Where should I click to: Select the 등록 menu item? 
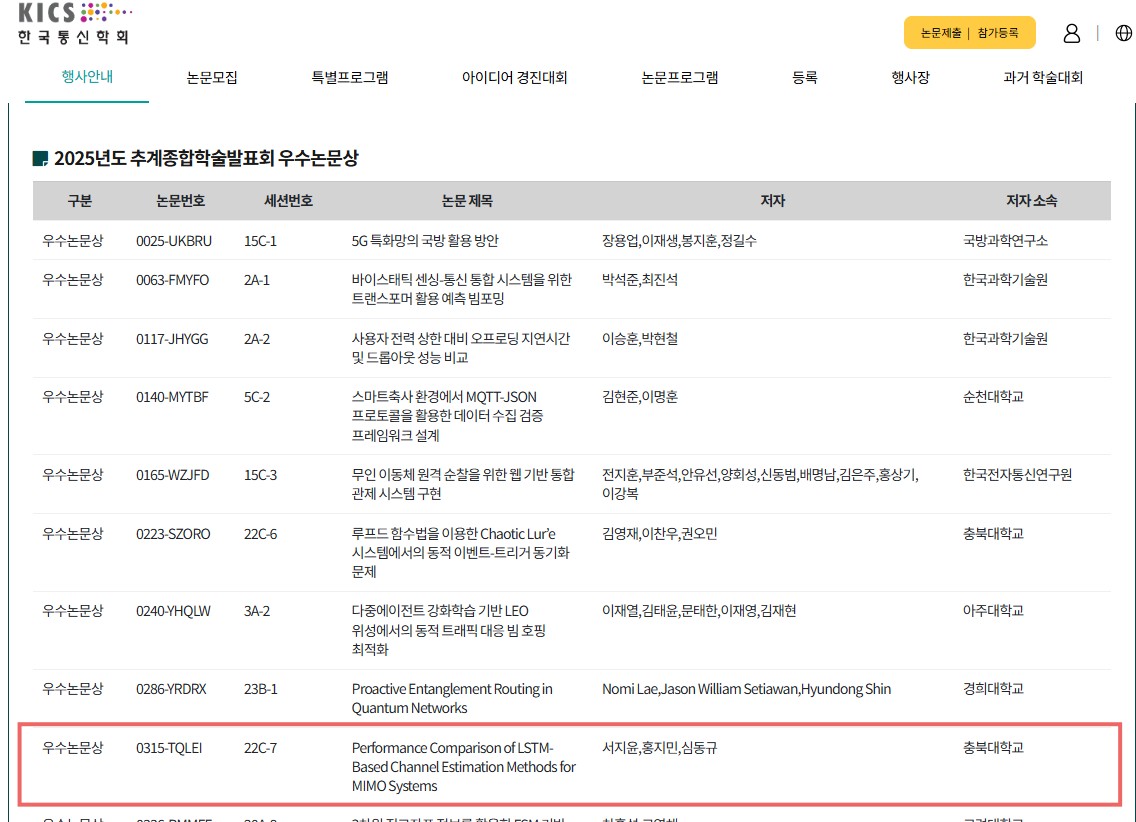pos(804,77)
